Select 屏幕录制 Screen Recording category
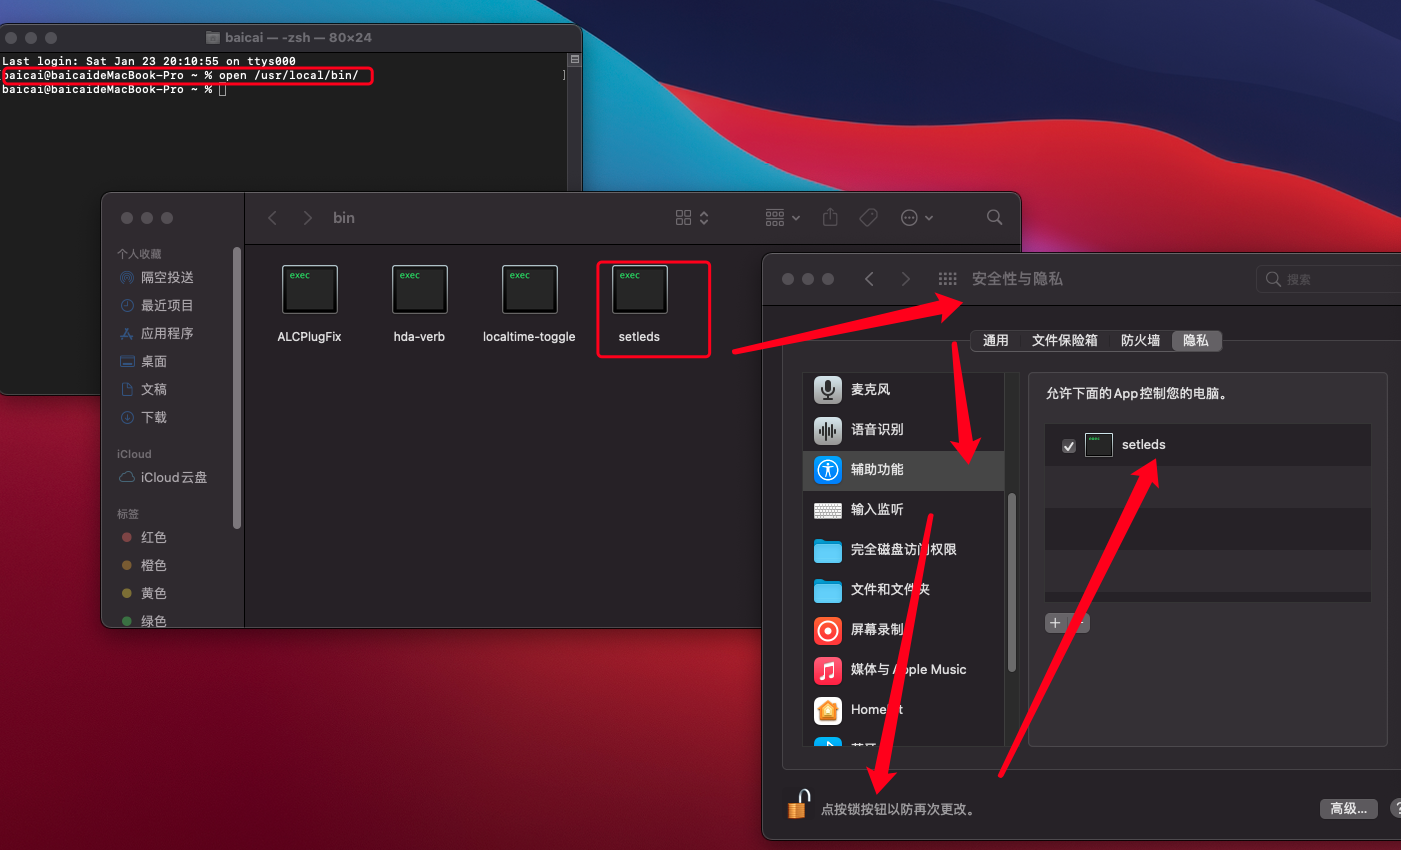Viewport: 1401px width, 850px height. coord(903,630)
